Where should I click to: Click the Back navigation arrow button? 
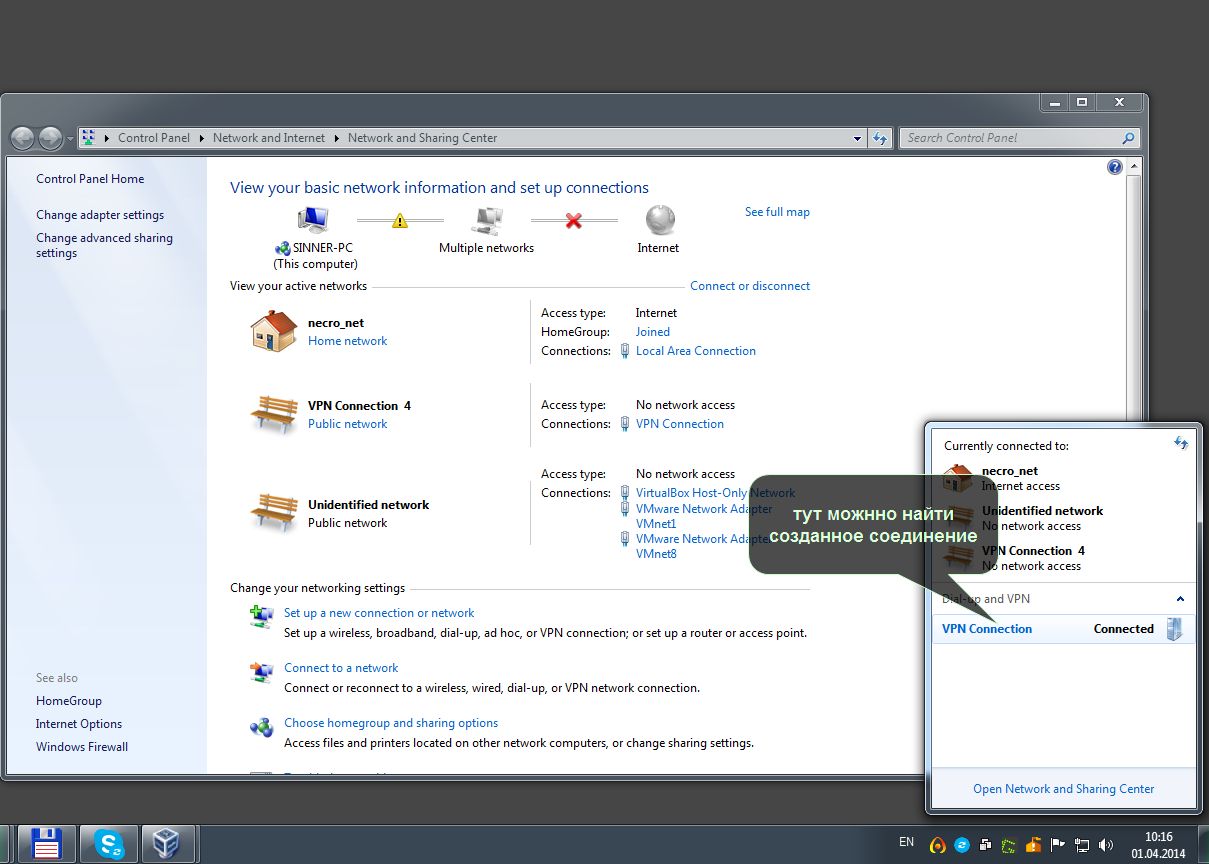[23, 138]
